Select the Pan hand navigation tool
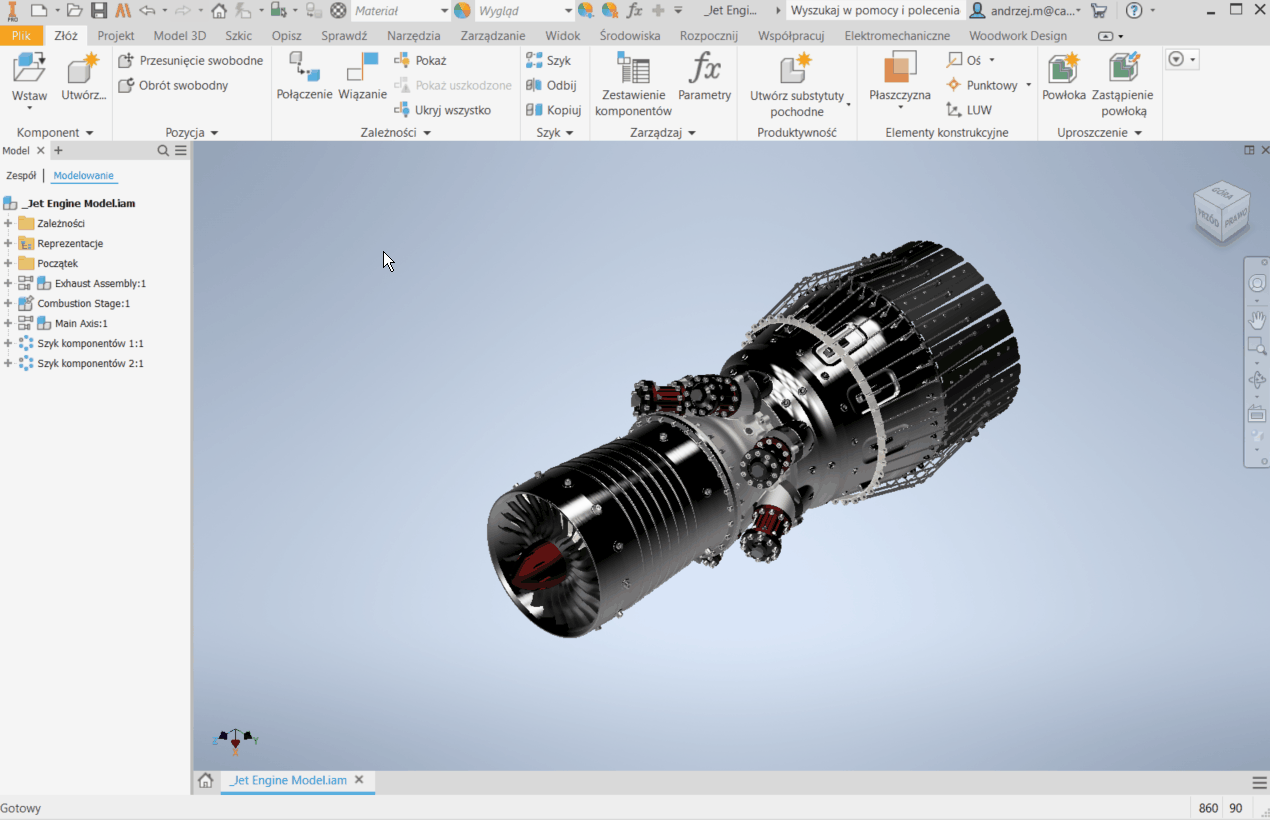1270x820 pixels. coord(1257,320)
